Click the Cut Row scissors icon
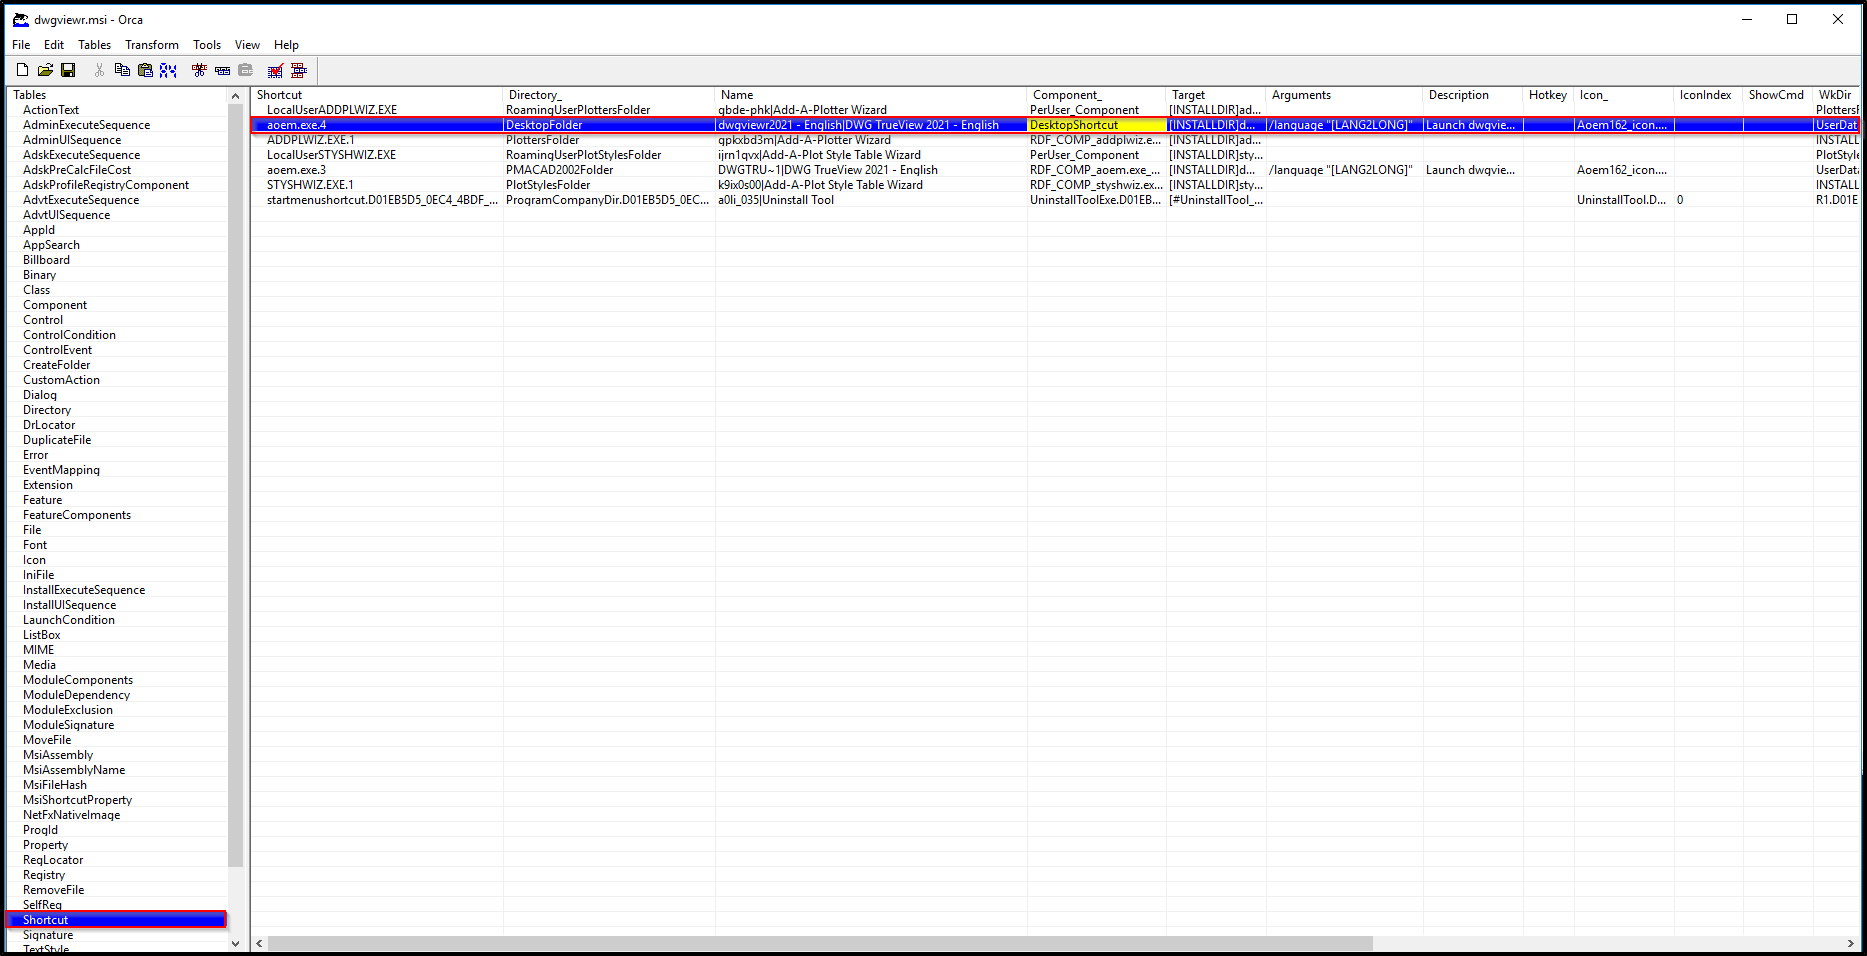The height and width of the screenshot is (956, 1867). coord(199,70)
